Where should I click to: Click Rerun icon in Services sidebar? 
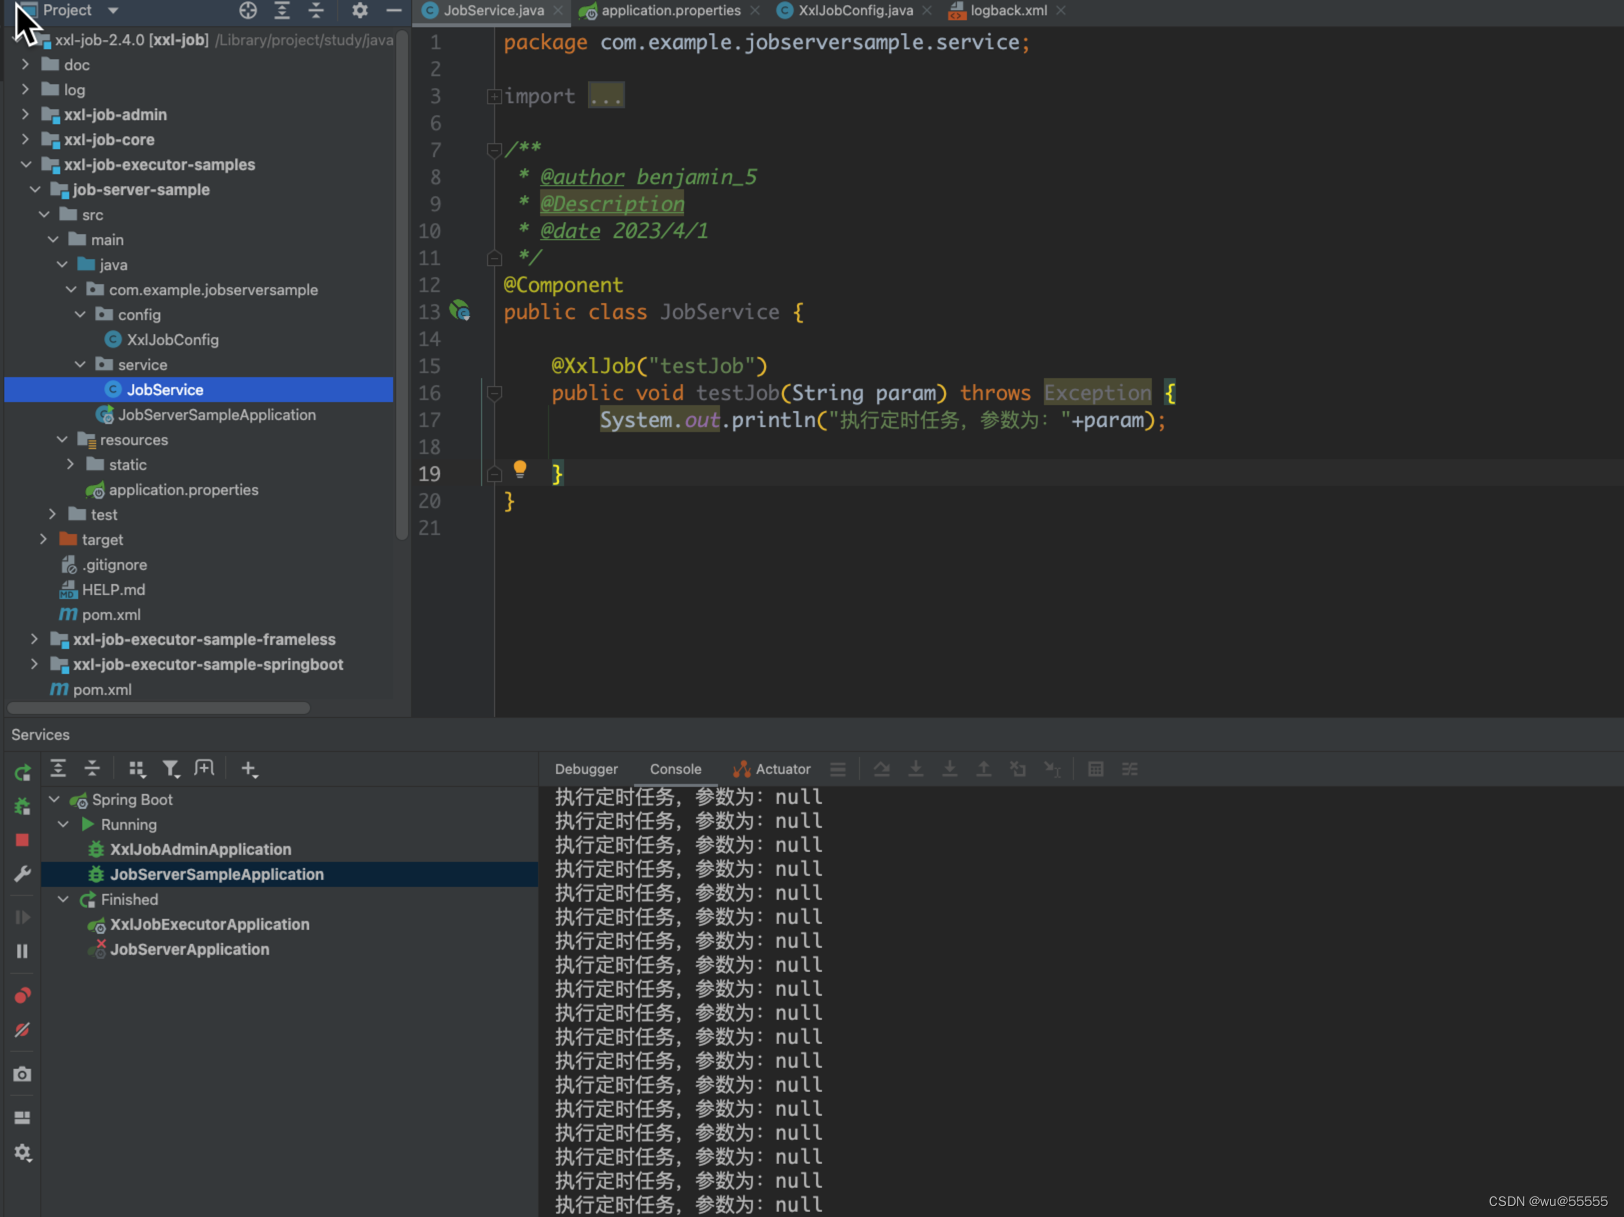22,772
